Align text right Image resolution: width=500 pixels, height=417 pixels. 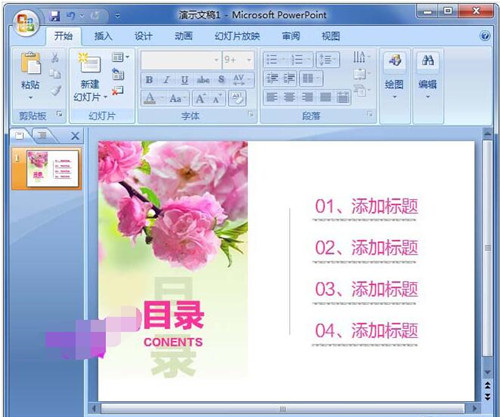pos(307,98)
